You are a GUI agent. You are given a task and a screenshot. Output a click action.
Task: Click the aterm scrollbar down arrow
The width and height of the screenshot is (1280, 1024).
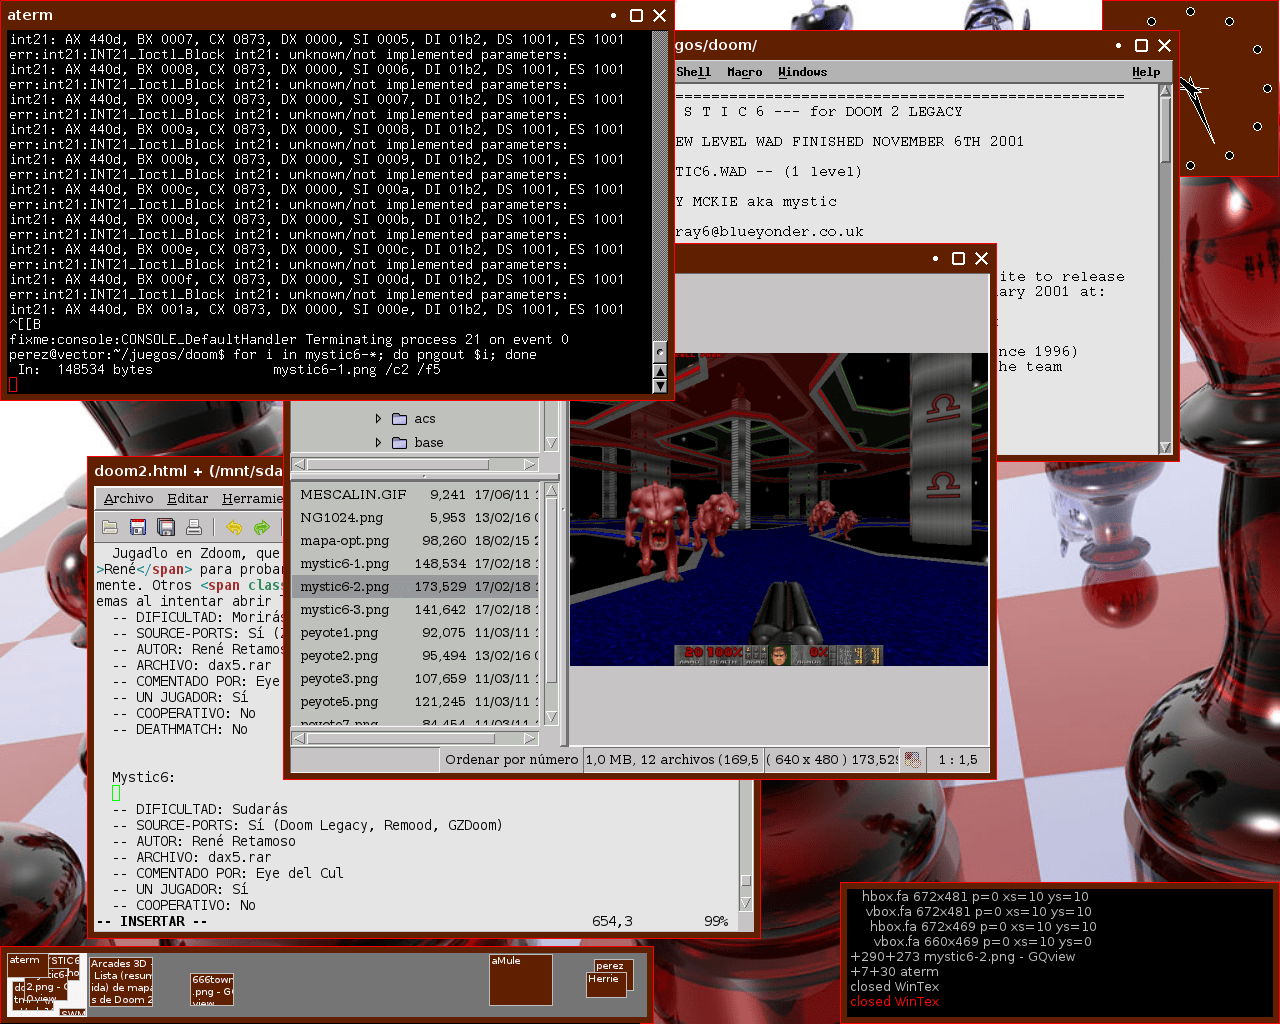(x=660, y=386)
